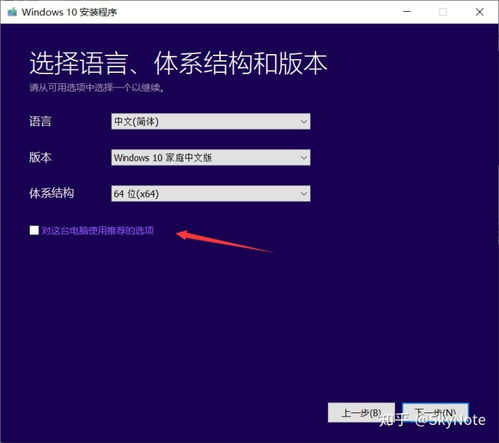This screenshot has width=499, height=443.
Task: Expand the 版本 dropdown arrow
Action: tap(304, 157)
